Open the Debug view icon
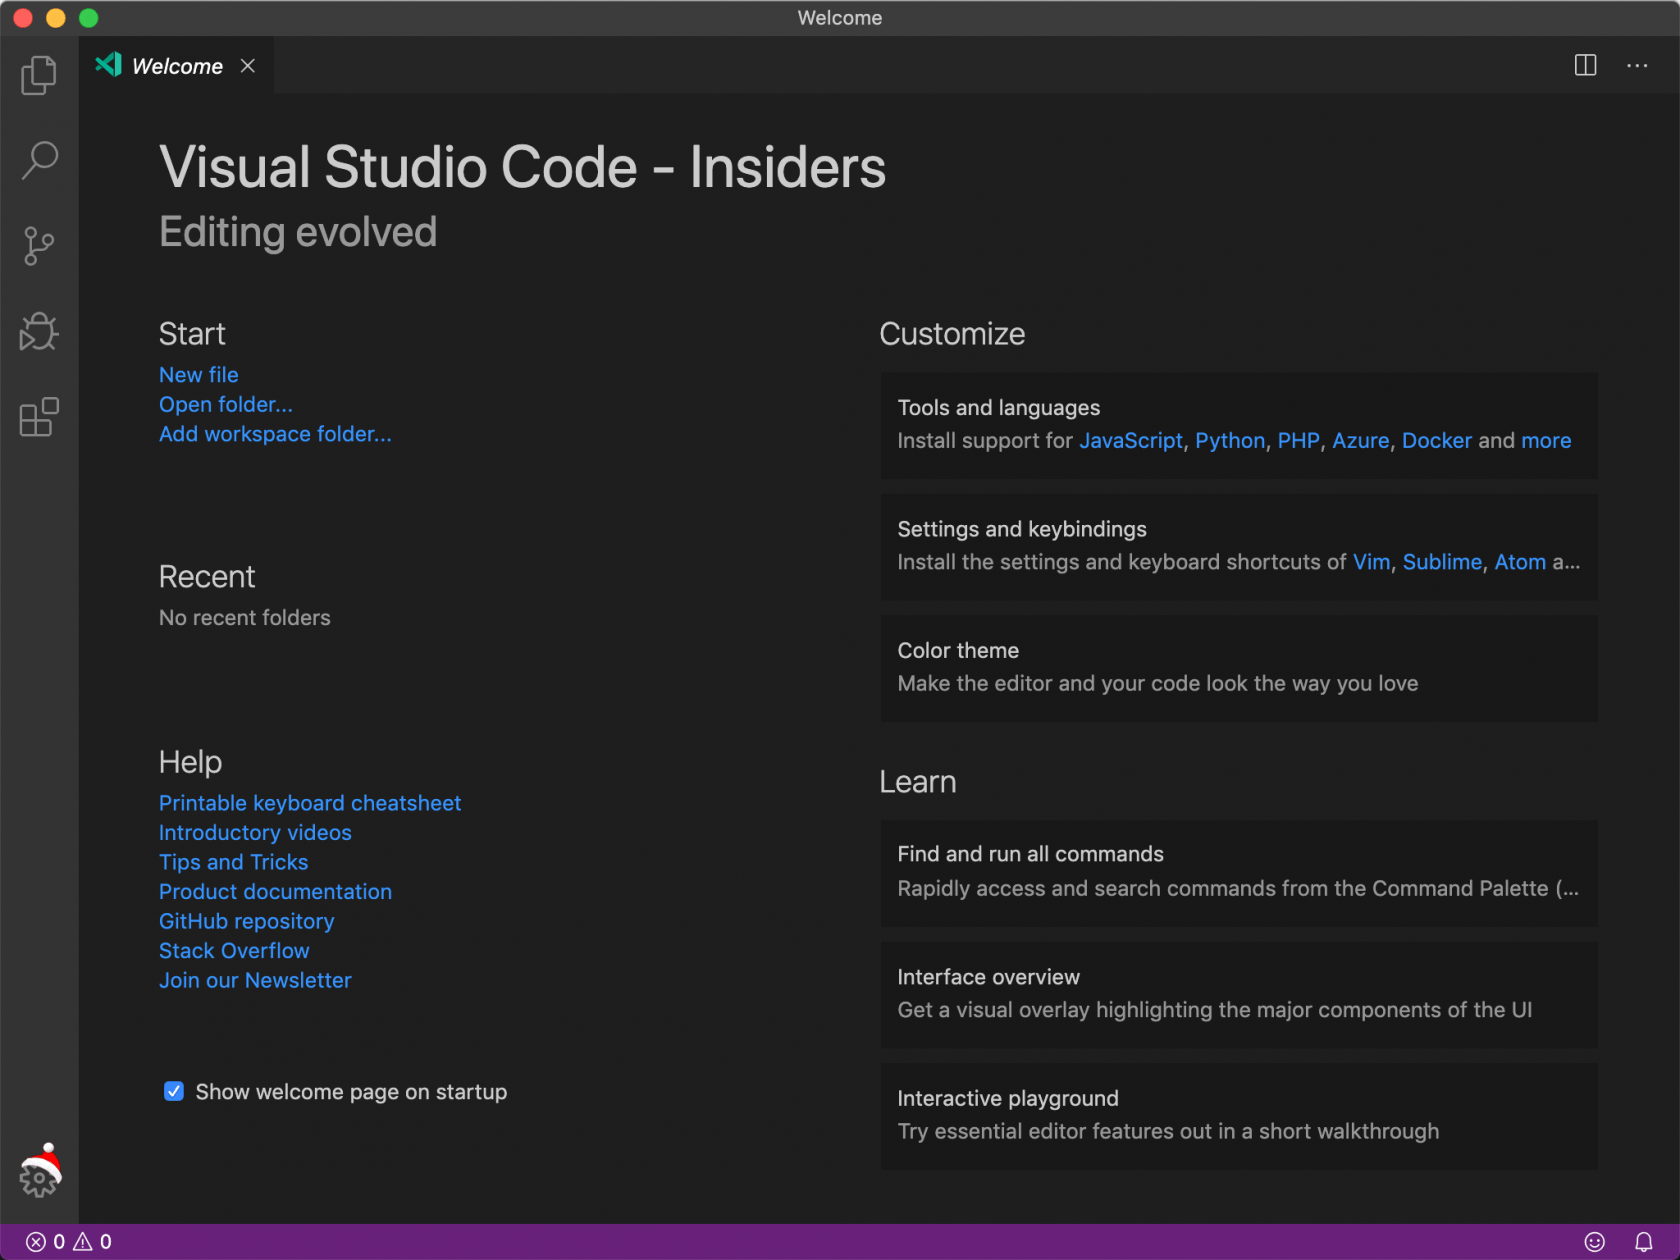The width and height of the screenshot is (1680, 1260). (39, 331)
